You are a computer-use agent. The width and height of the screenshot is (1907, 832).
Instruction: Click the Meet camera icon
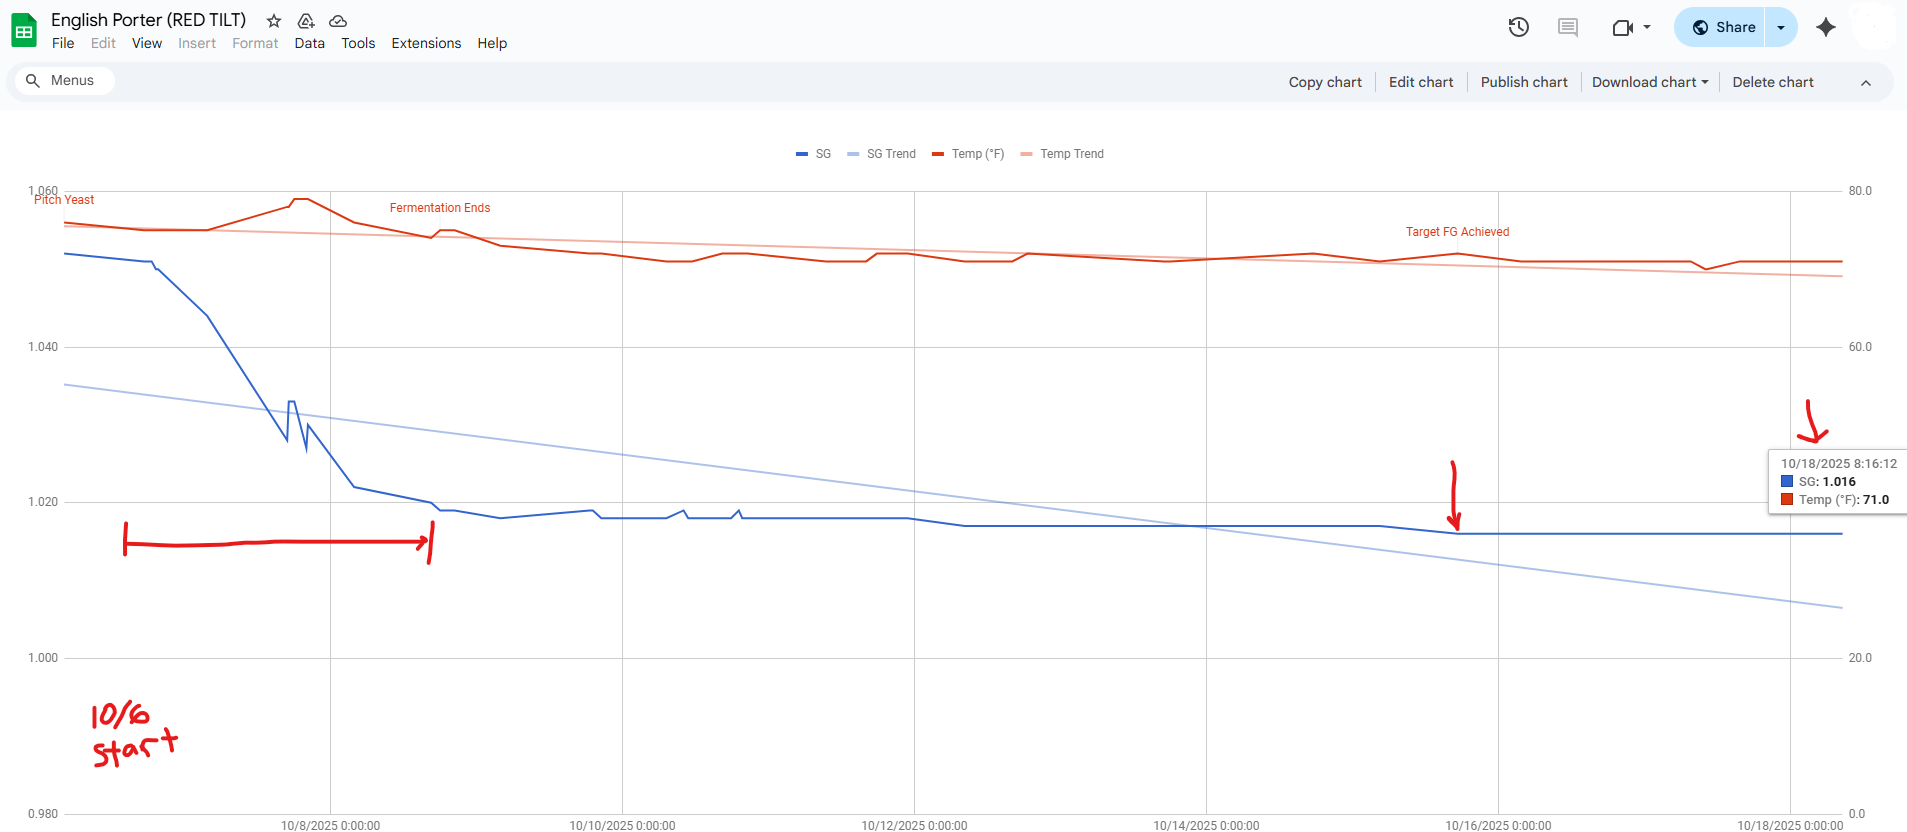pos(1623,27)
